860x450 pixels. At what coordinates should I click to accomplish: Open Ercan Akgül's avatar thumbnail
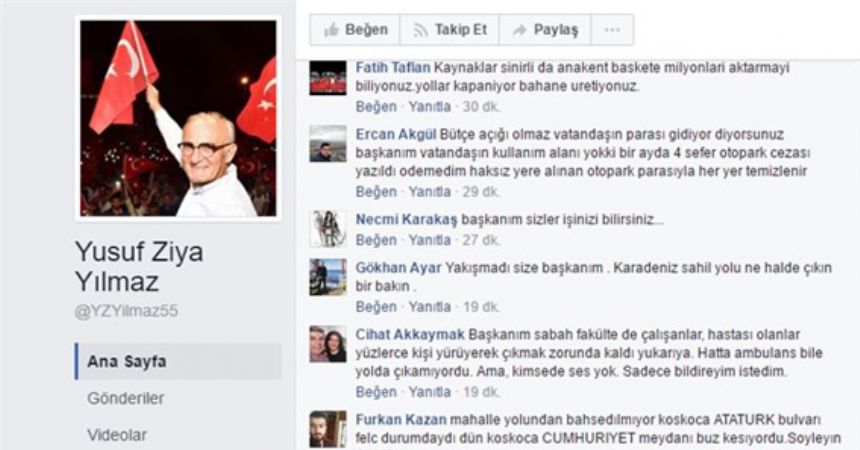[328, 144]
